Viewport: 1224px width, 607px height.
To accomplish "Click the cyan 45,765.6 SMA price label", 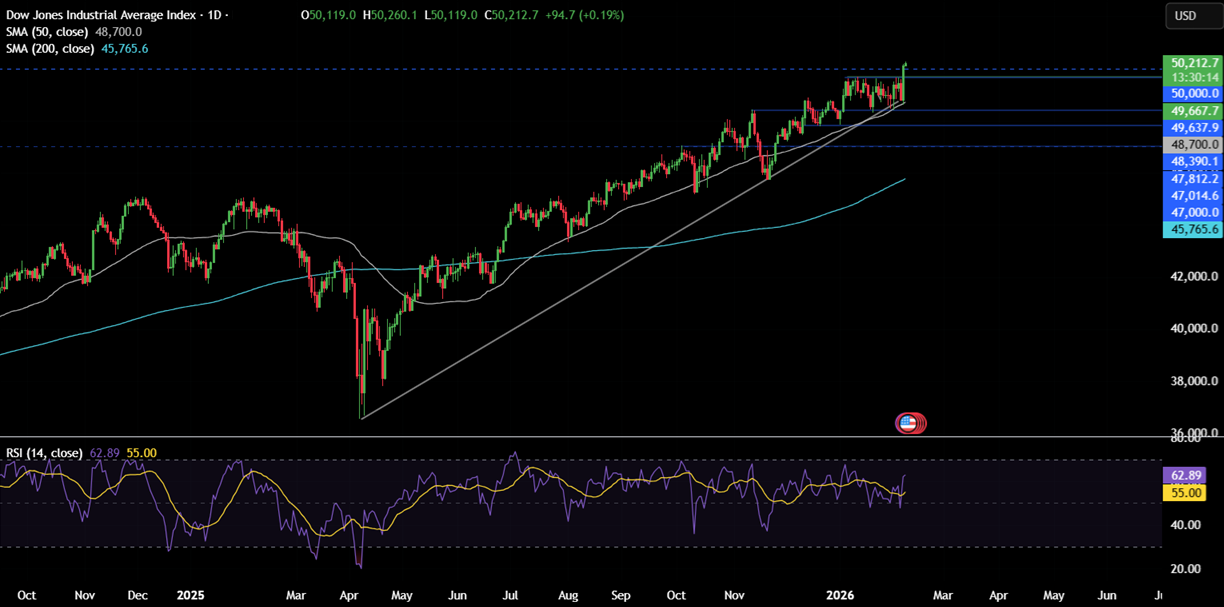I will (1193, 230).
